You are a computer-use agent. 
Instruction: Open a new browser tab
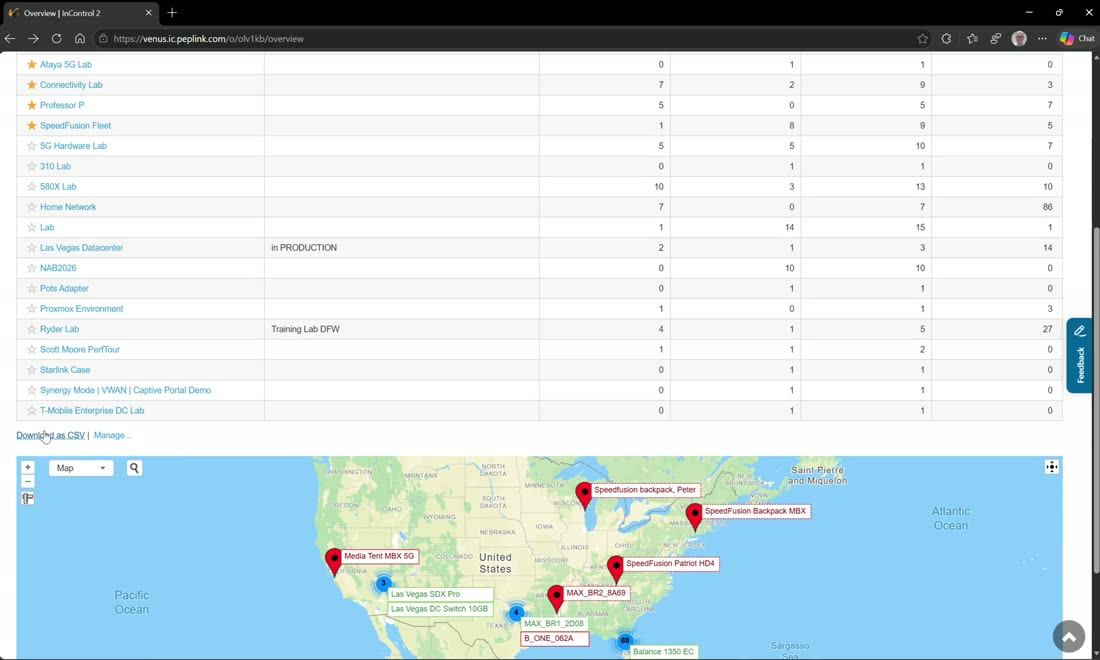pyautogui.click(x=172, y=13)
